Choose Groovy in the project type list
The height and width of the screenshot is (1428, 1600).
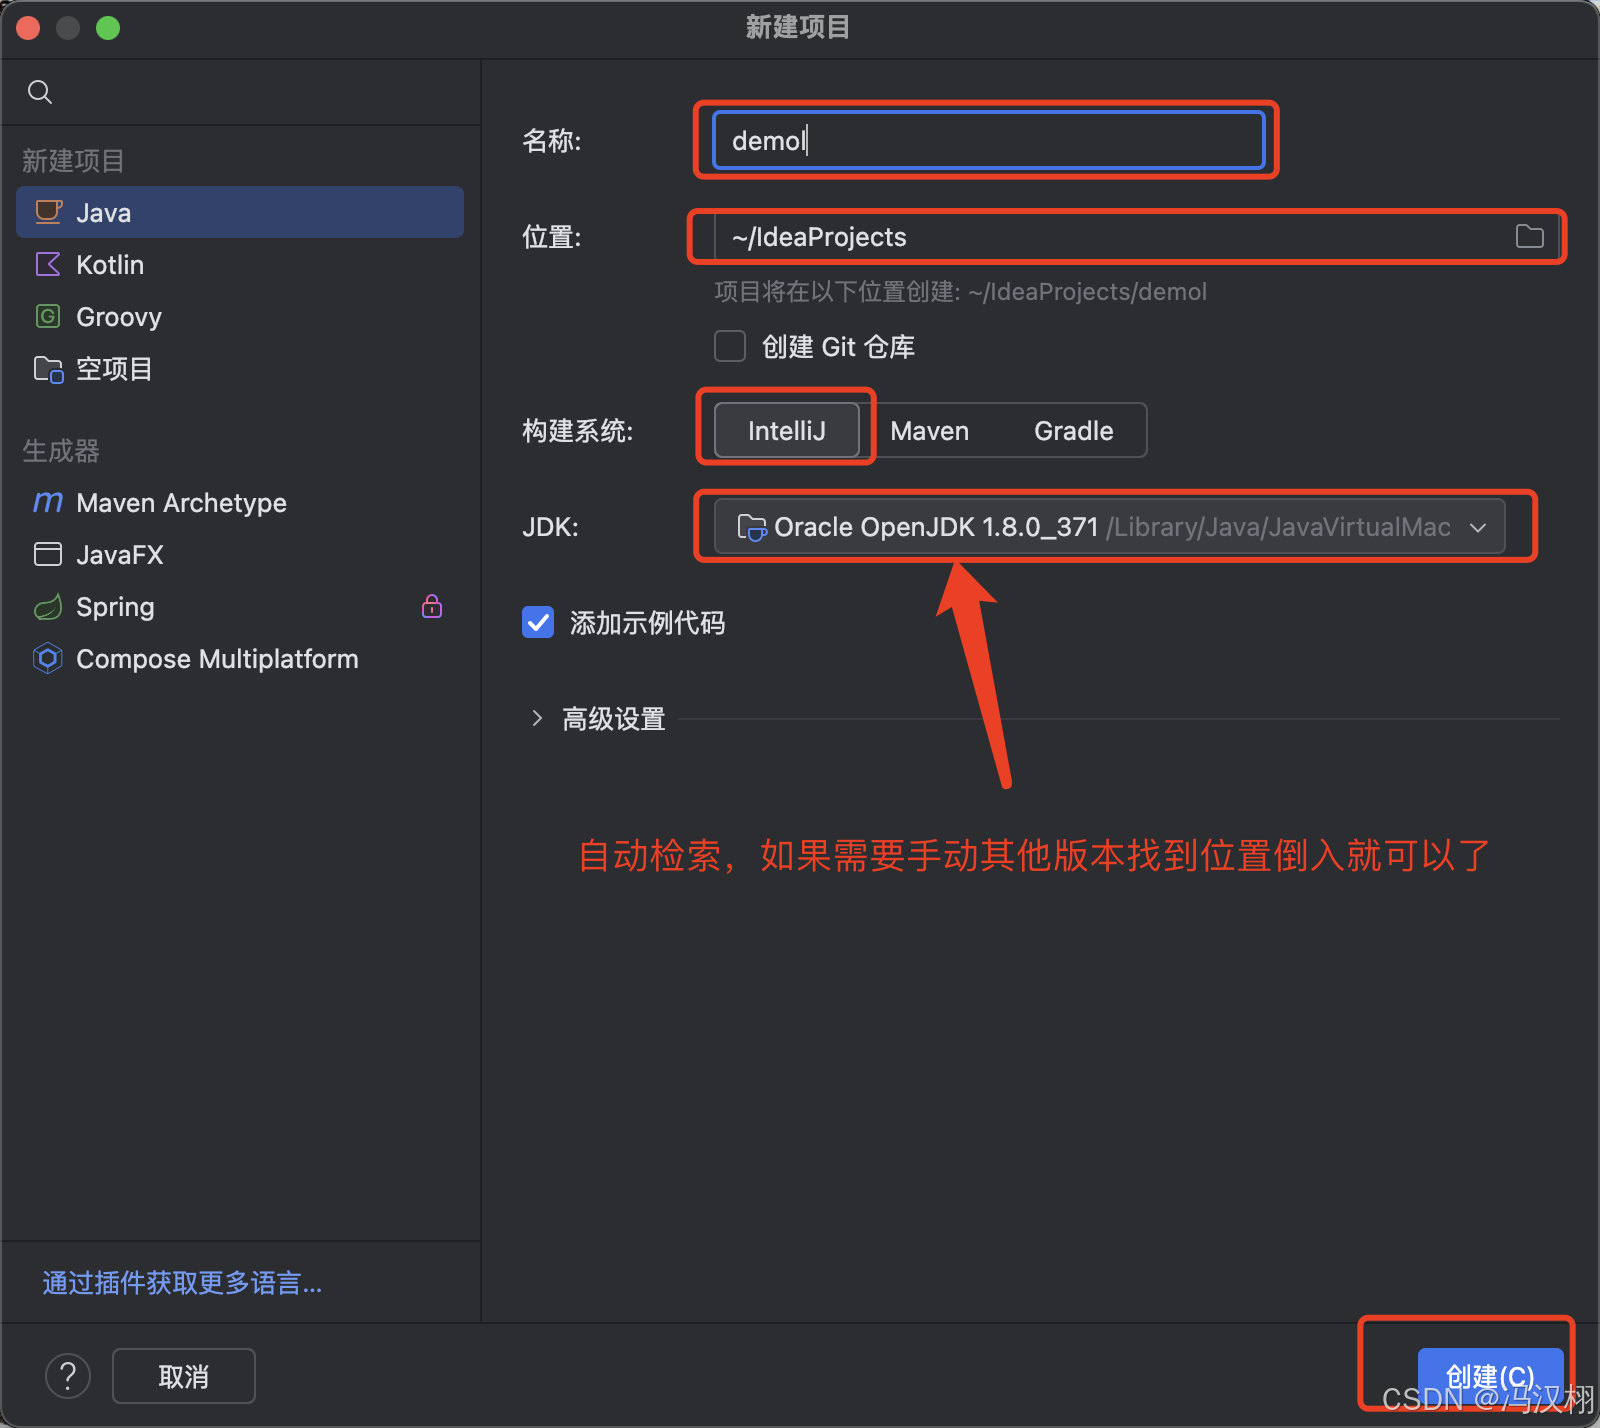click(240, 316)
